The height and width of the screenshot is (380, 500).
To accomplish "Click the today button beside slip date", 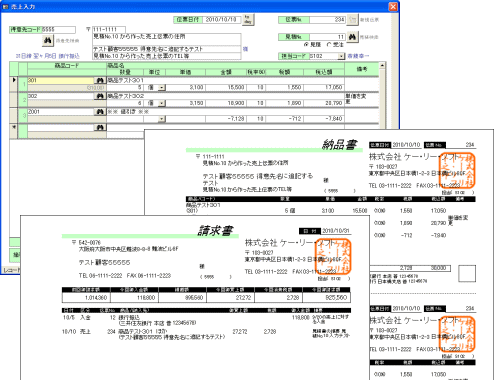I will click(x=248, y=19).
